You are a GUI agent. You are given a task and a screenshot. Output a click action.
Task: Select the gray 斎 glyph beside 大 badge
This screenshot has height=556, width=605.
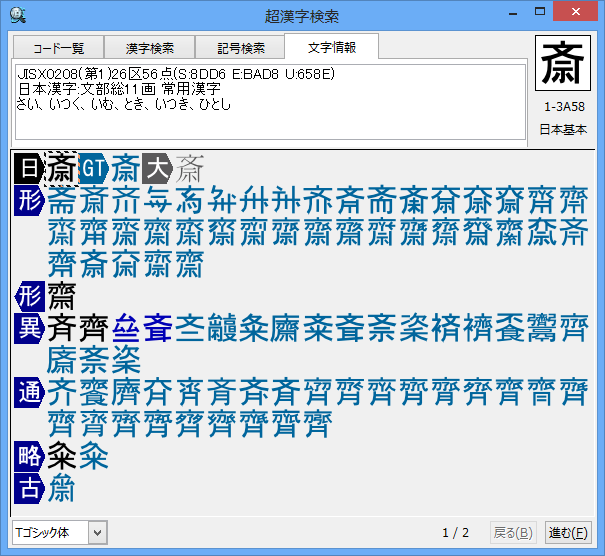click(189, 167)
